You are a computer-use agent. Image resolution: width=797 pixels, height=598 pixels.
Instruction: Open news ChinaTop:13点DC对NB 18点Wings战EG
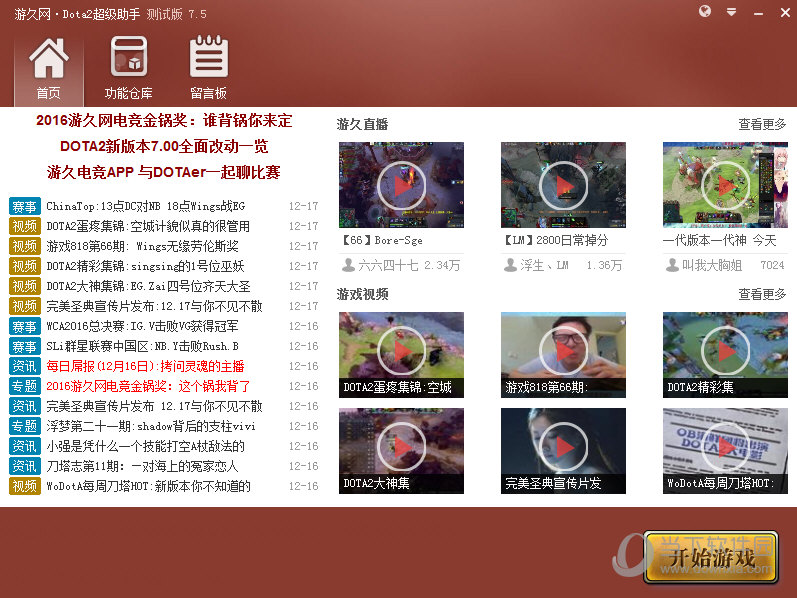coord(146,206)
